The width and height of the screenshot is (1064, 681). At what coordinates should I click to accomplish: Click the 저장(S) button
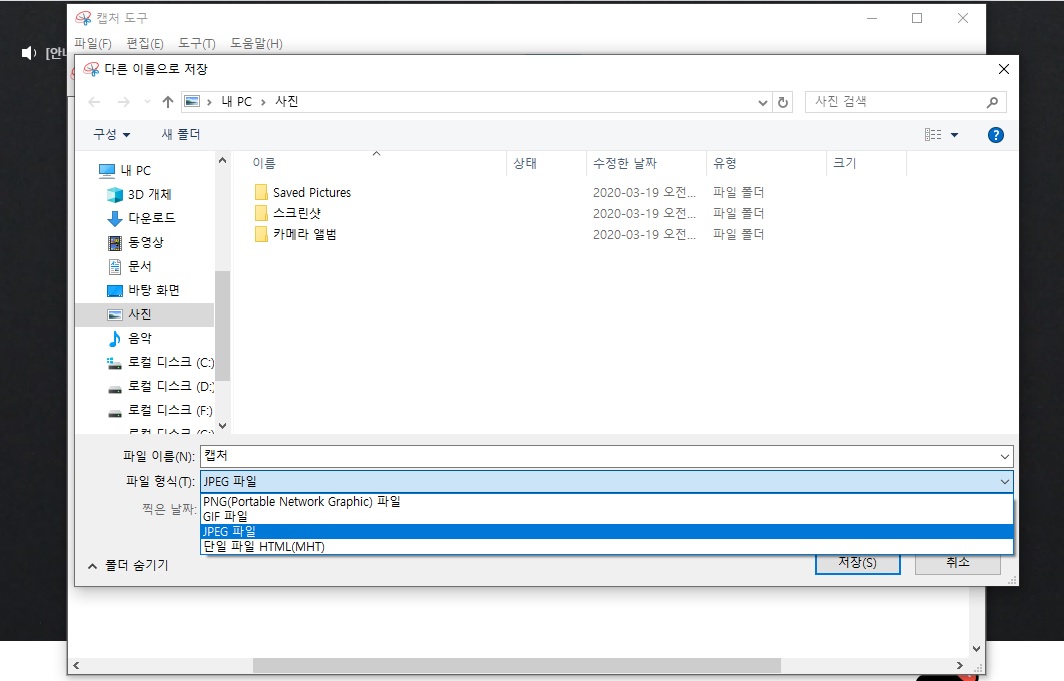(858, 563)
